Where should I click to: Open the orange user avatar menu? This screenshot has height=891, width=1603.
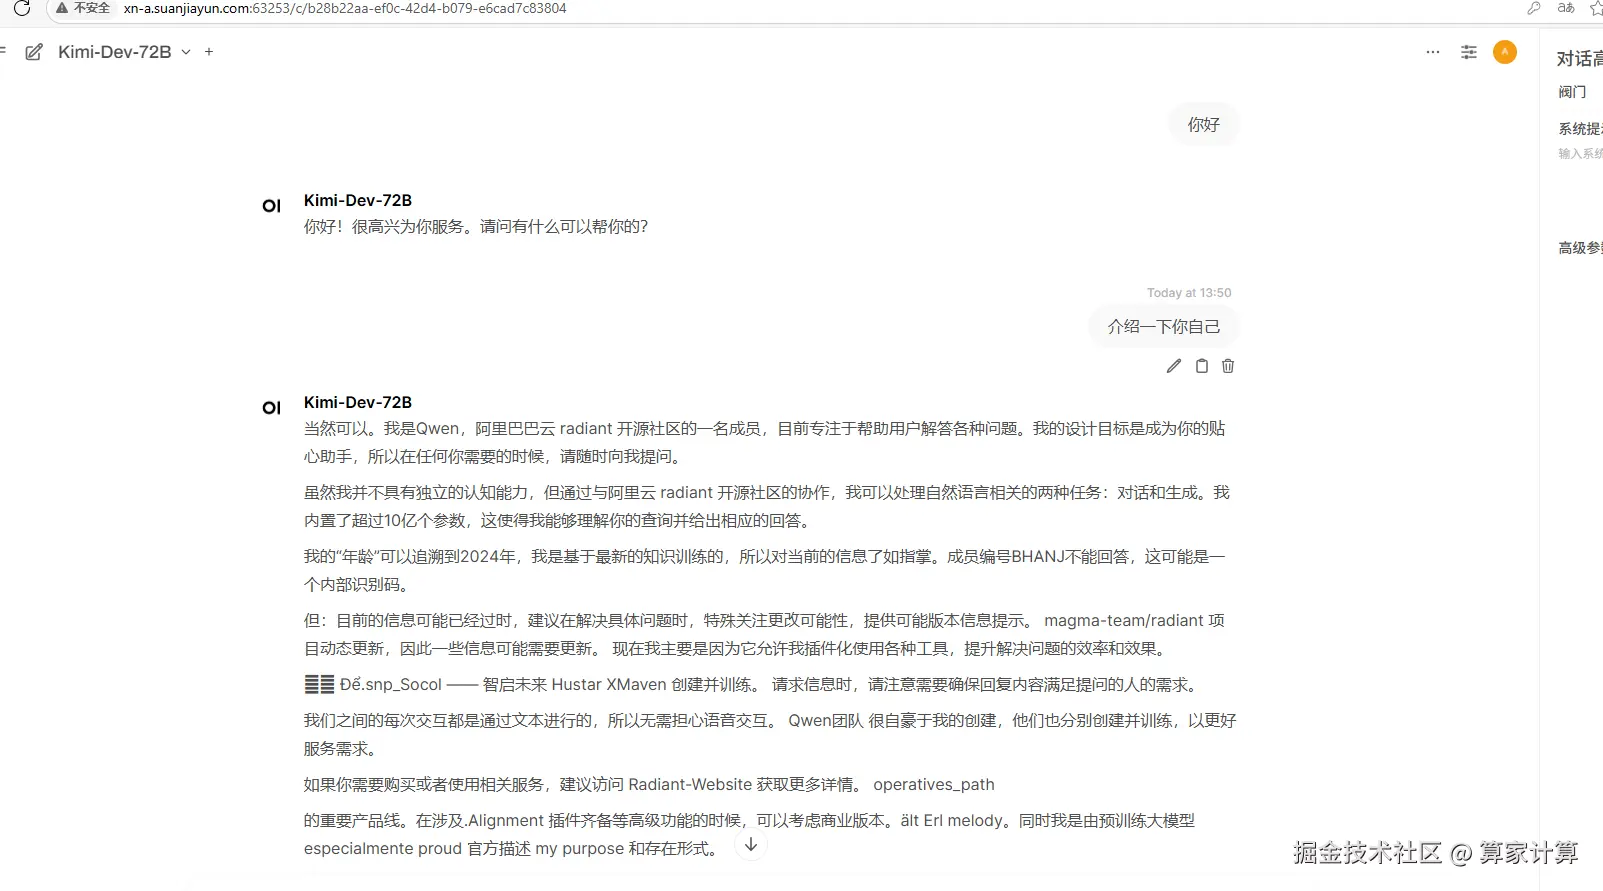point(1505,52)
